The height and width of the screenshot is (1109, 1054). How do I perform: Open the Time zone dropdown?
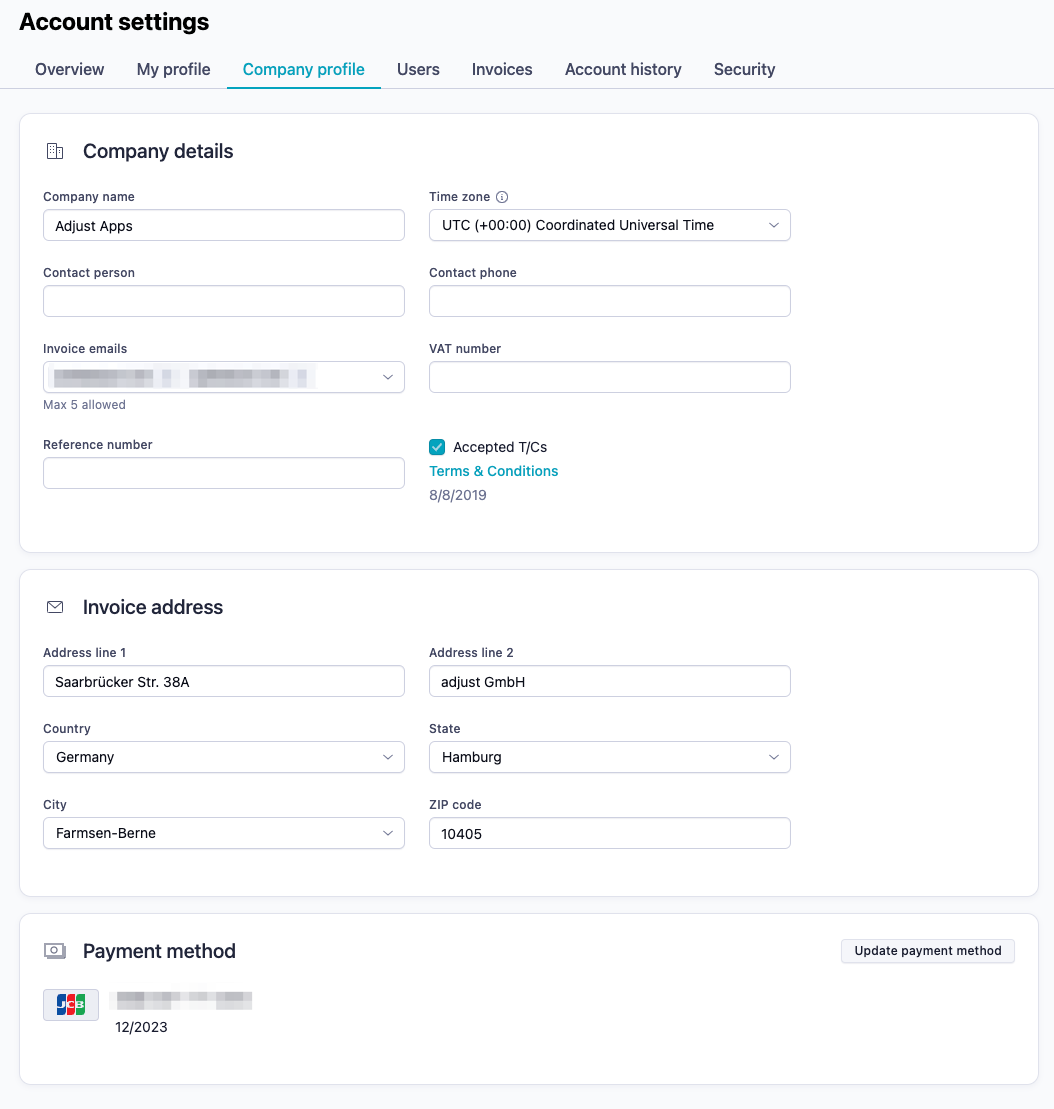pos(609,225)
